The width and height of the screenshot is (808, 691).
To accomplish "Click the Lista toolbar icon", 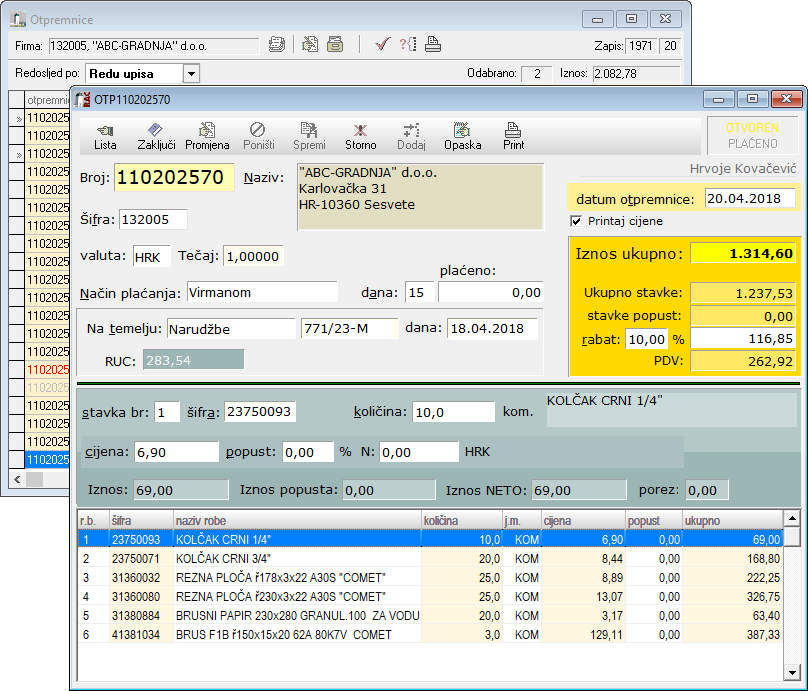I will [105, 137].
